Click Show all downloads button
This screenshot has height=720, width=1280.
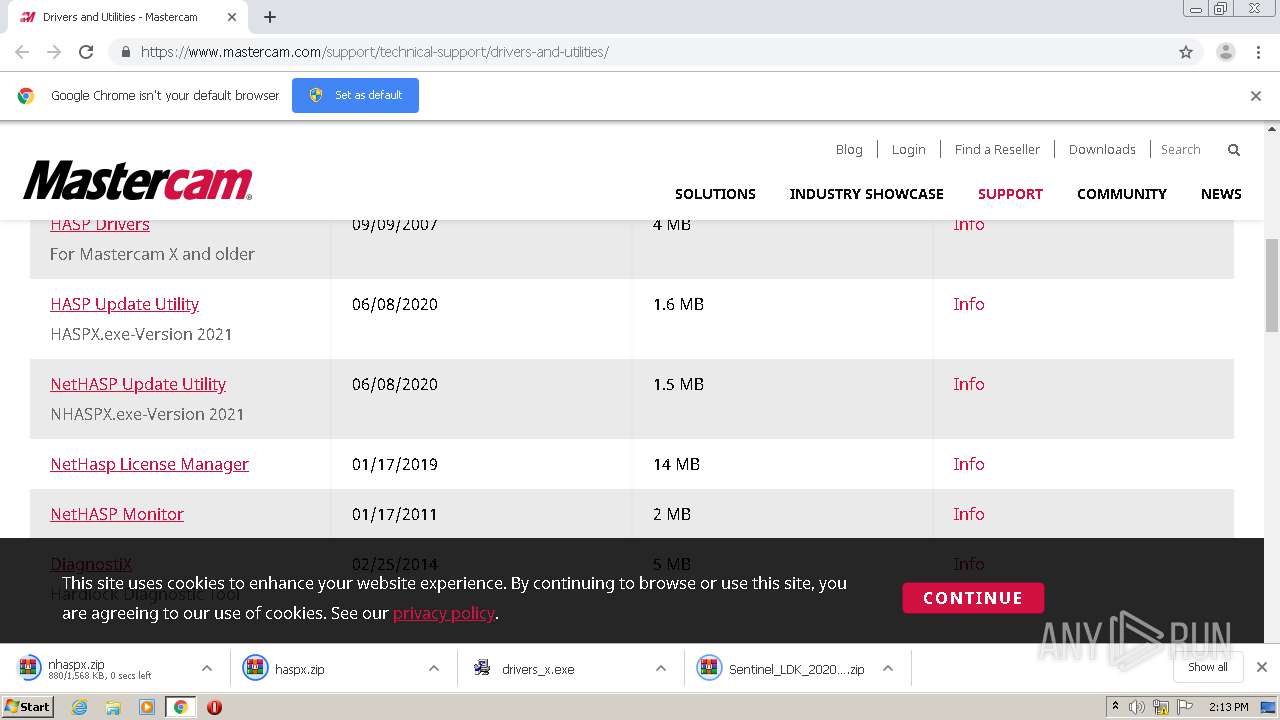pyautogui.click(x=1208, y=667)
